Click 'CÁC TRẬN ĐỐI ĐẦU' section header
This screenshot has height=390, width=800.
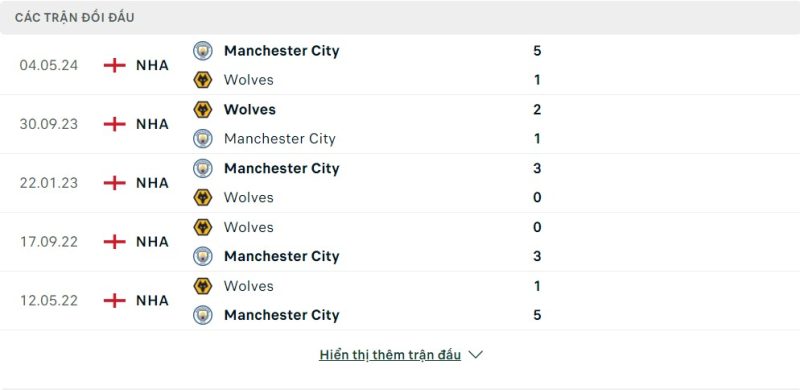point(74,18)
